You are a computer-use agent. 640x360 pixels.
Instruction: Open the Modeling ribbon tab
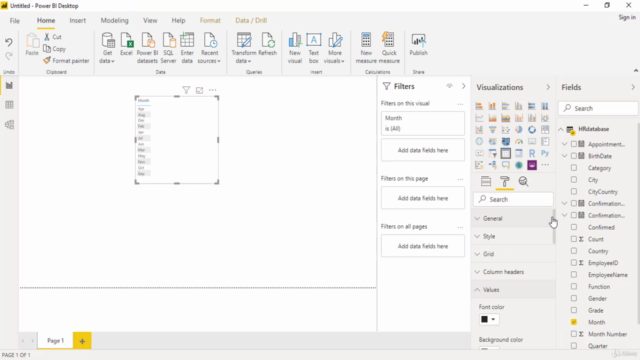(114, 20)
